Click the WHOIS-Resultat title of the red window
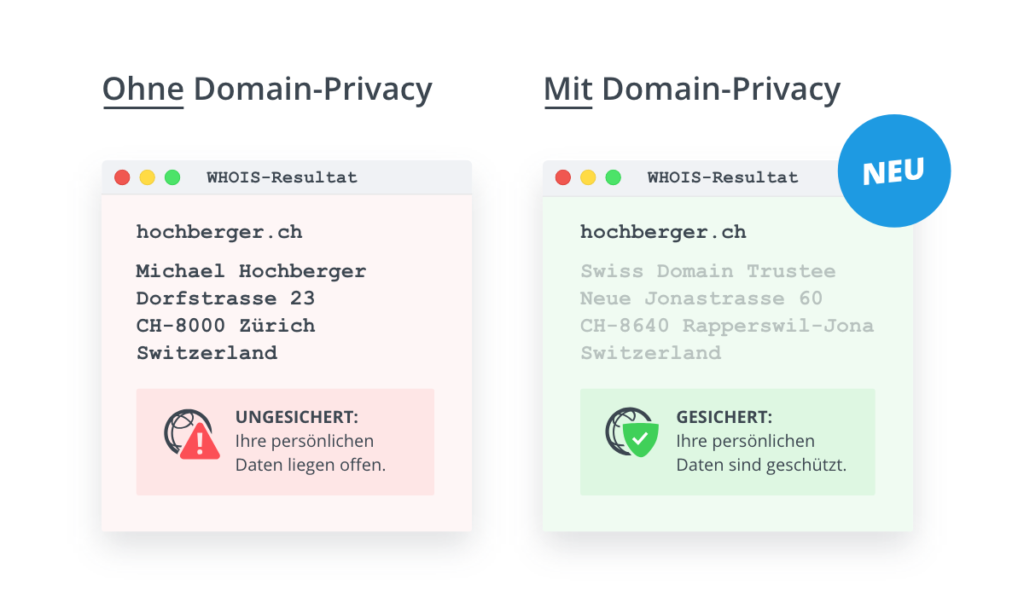Image resolution: width=1024 pixels, height=614 pixels. point(282,178)
